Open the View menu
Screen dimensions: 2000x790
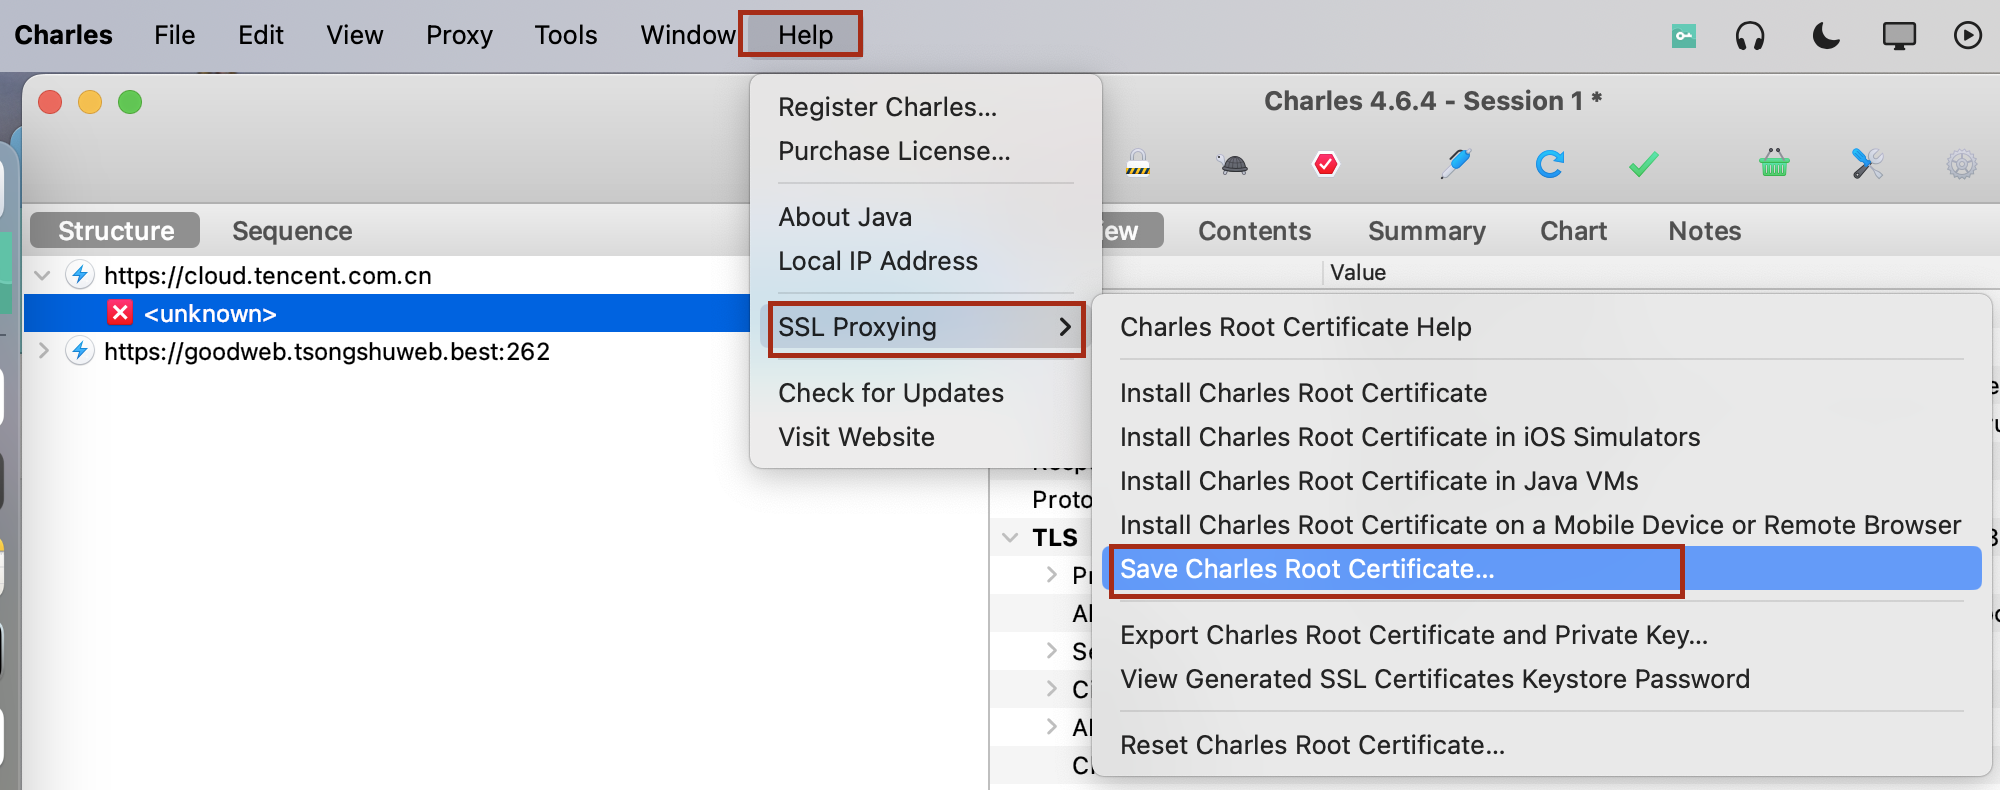(354, 35)
